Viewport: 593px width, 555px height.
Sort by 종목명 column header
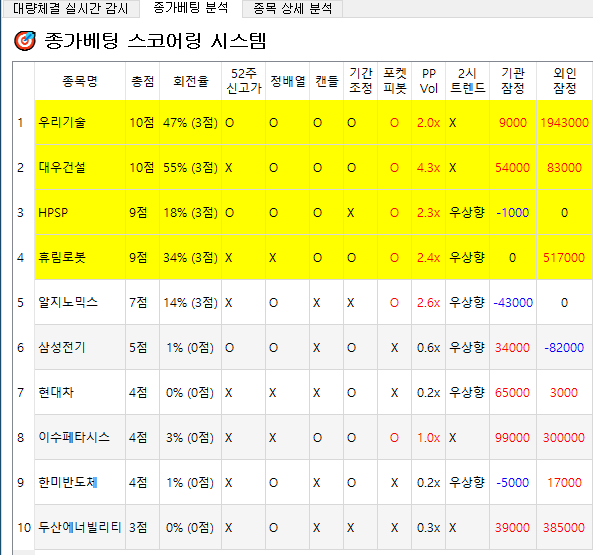(80, 81)
